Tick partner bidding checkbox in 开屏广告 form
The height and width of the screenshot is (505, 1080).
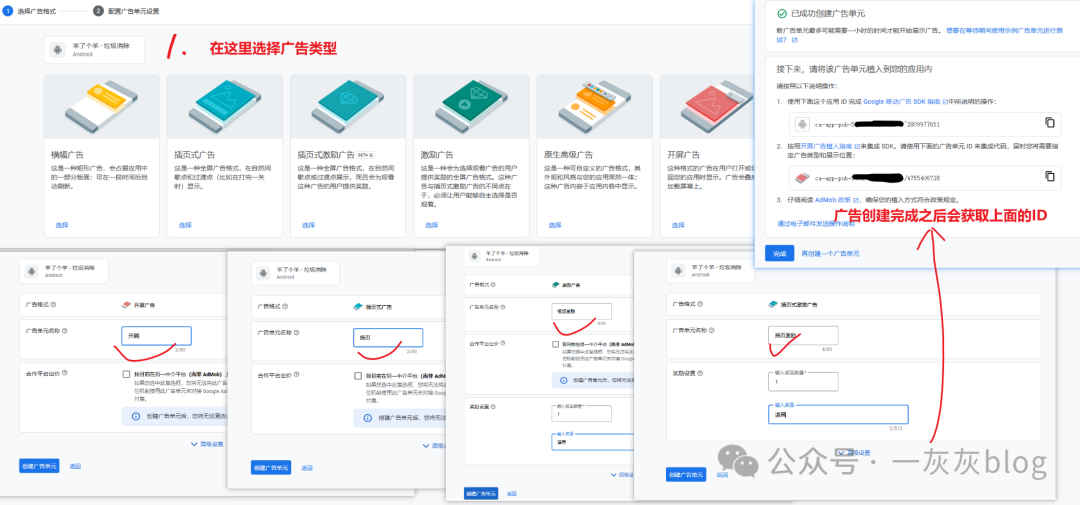tap(126, 374)
